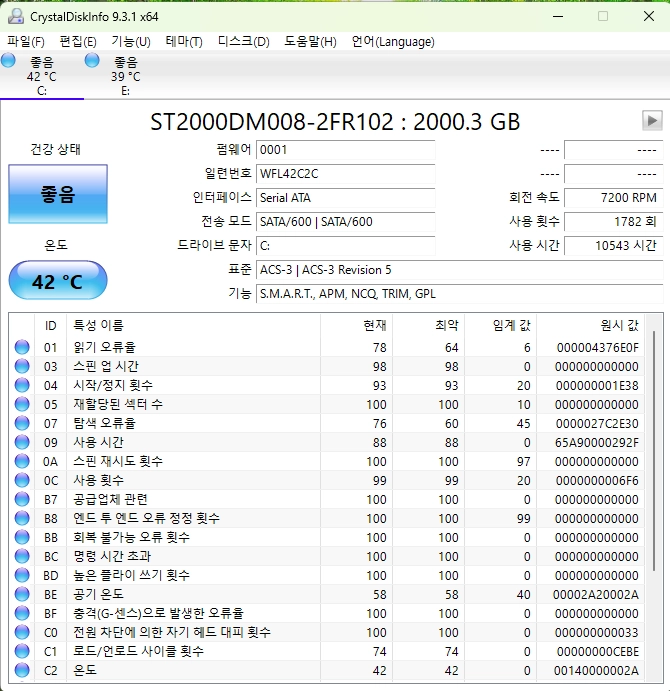Click the 원시 값 column header
Viewport: 670px width, 691px height.
(590, 325)
